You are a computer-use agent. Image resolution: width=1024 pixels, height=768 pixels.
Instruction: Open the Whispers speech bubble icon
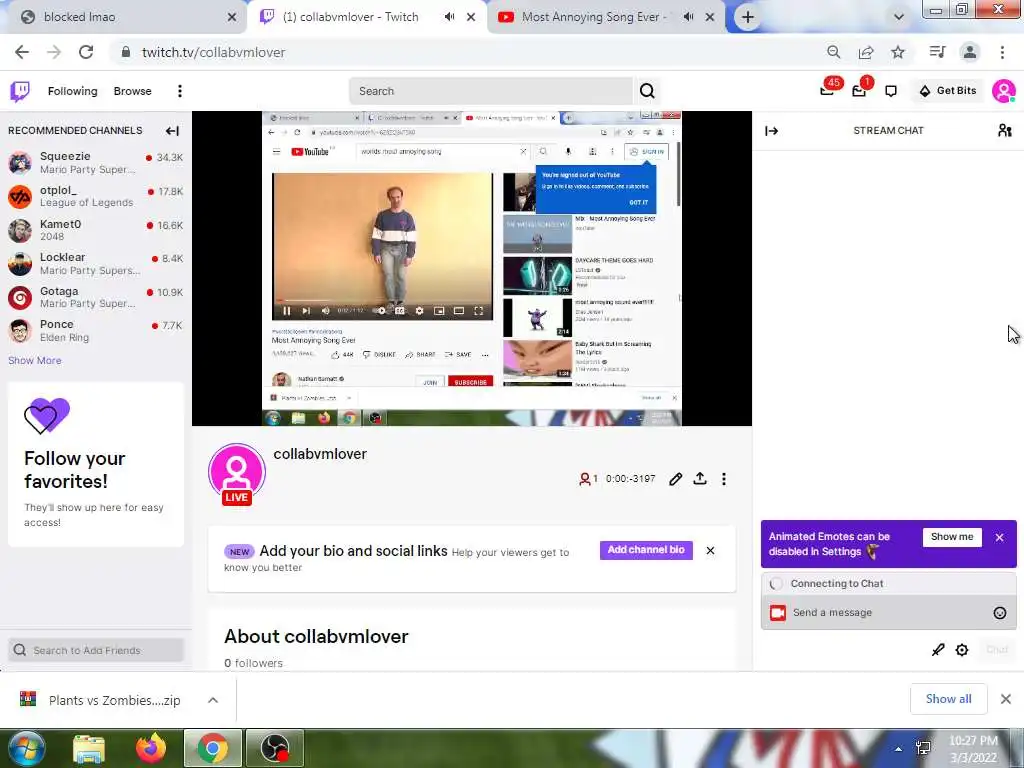pyautogui.click(x=891, y=91)
